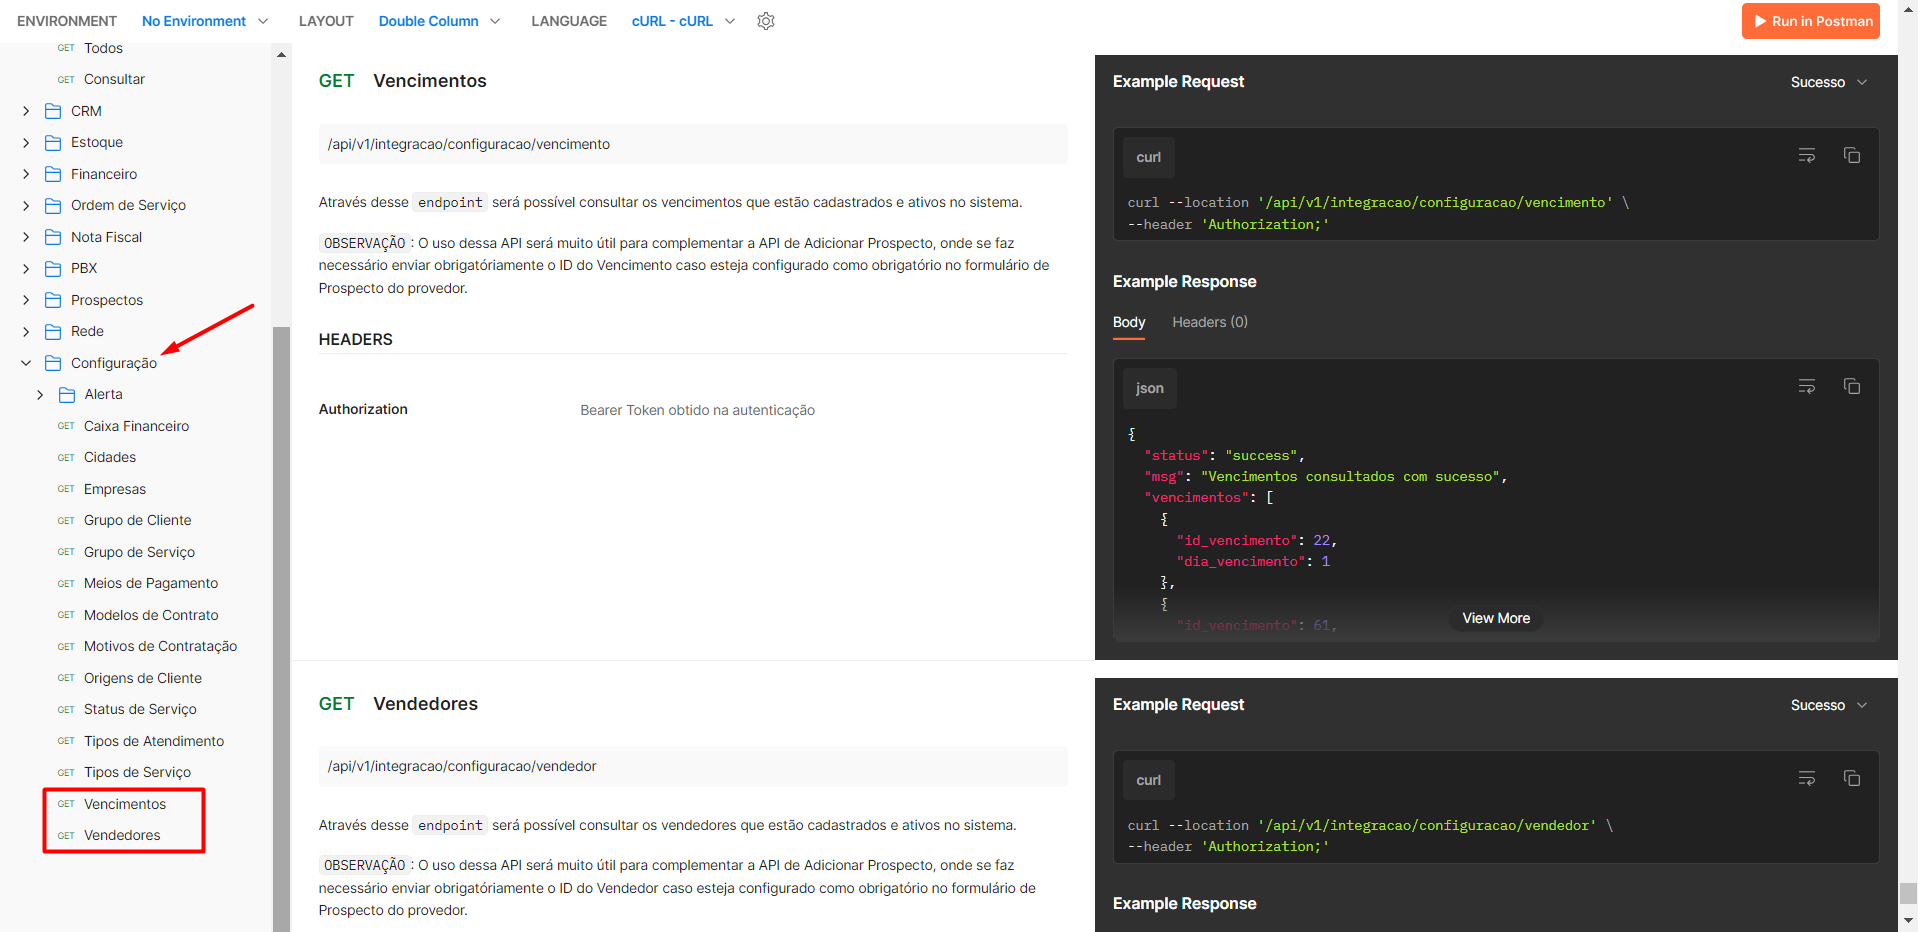Open the Grupo de Cliente request
This screenshot has width=1918, height=932.
137,520
